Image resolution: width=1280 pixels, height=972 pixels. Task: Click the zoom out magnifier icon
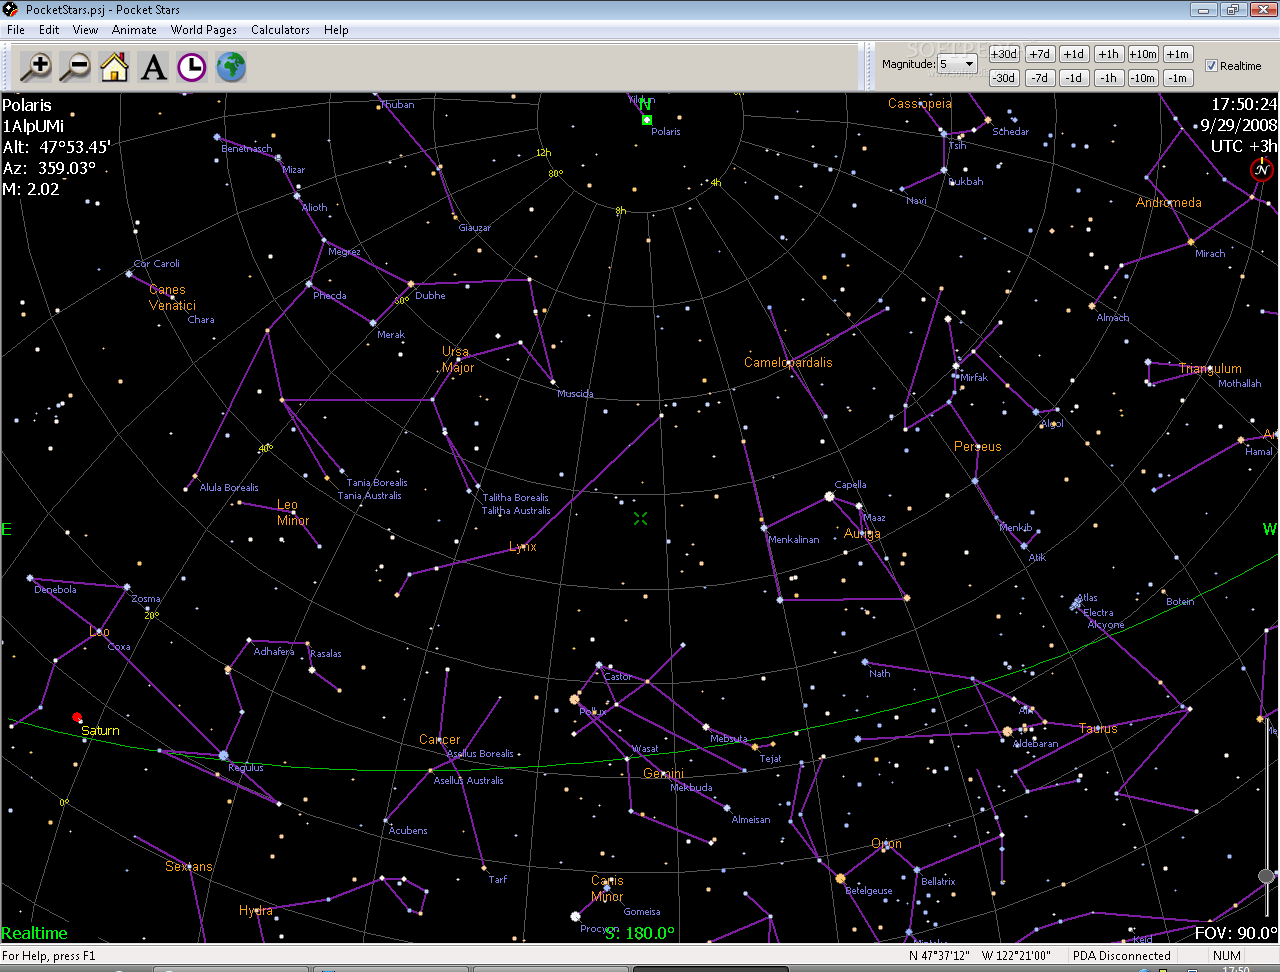pyautogui.click(x=75, y=67)
